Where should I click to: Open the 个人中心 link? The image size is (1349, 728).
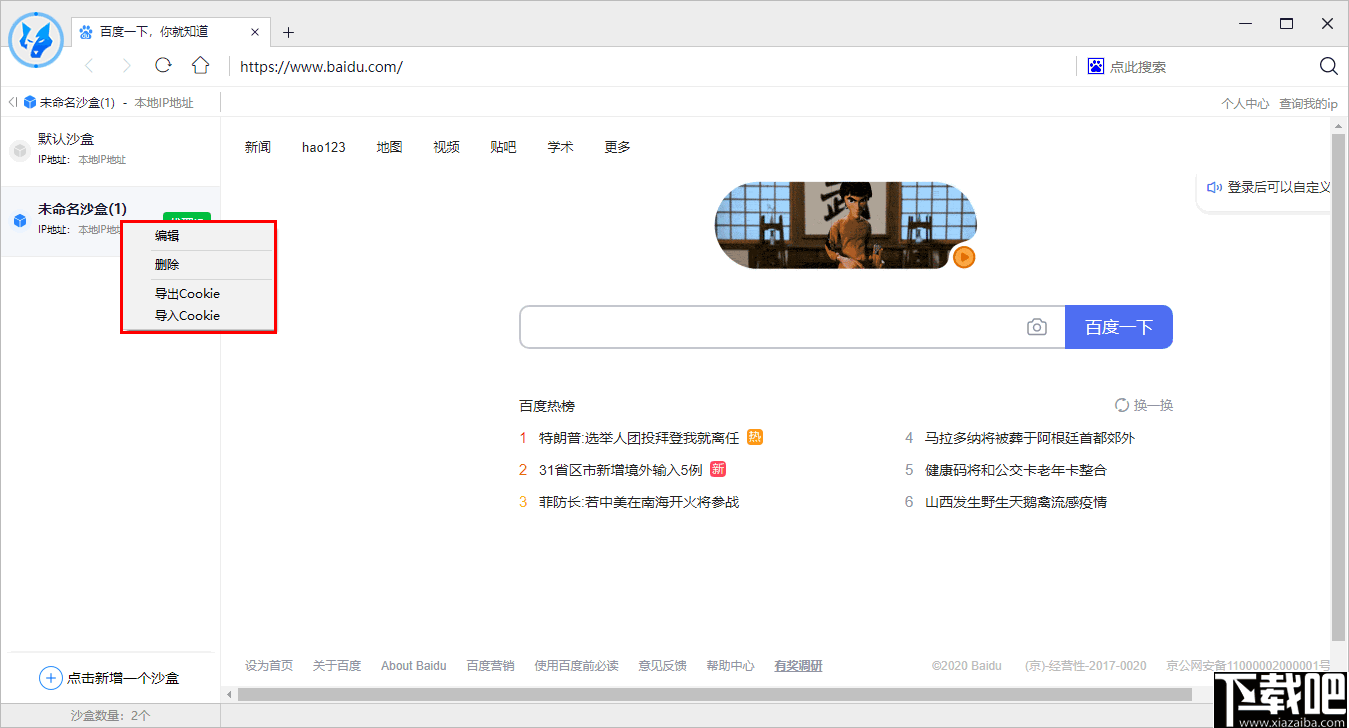1245,102
